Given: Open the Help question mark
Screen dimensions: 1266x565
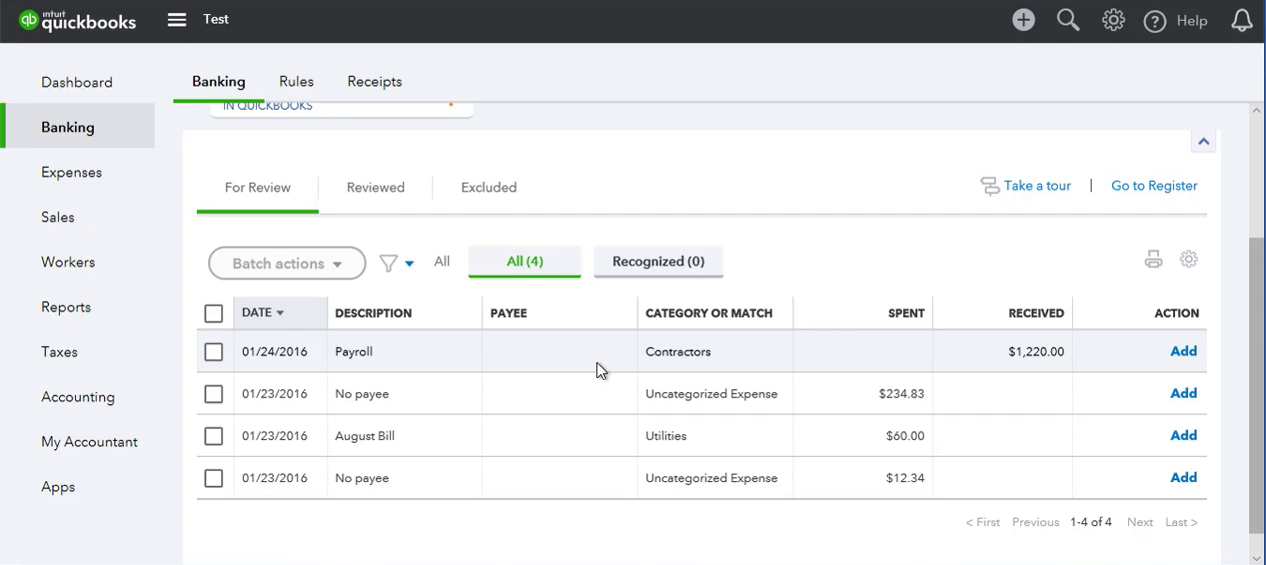Looking at the screenshot, I should point(1155,21).
